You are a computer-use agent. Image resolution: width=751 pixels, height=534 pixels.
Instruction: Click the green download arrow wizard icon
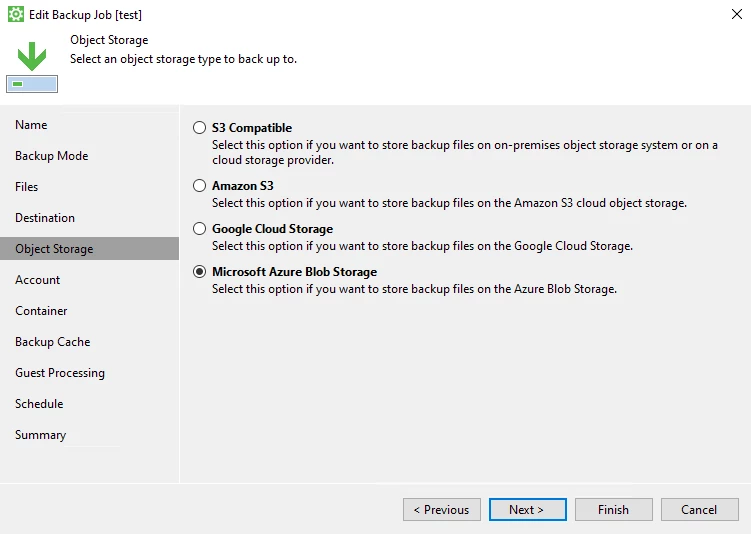pyautogui.click(x=32, y=67)
